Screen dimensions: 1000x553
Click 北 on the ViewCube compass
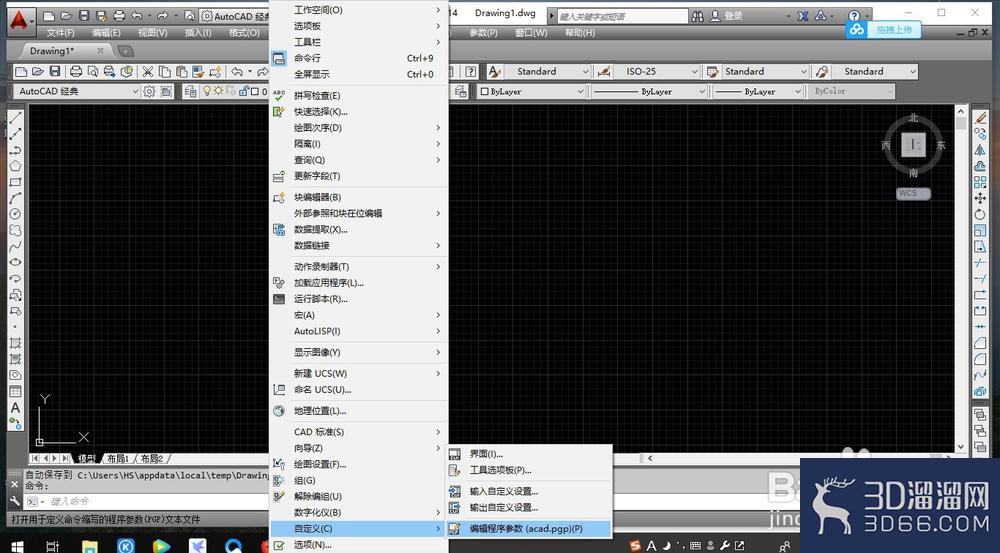(x=913, y=118)
